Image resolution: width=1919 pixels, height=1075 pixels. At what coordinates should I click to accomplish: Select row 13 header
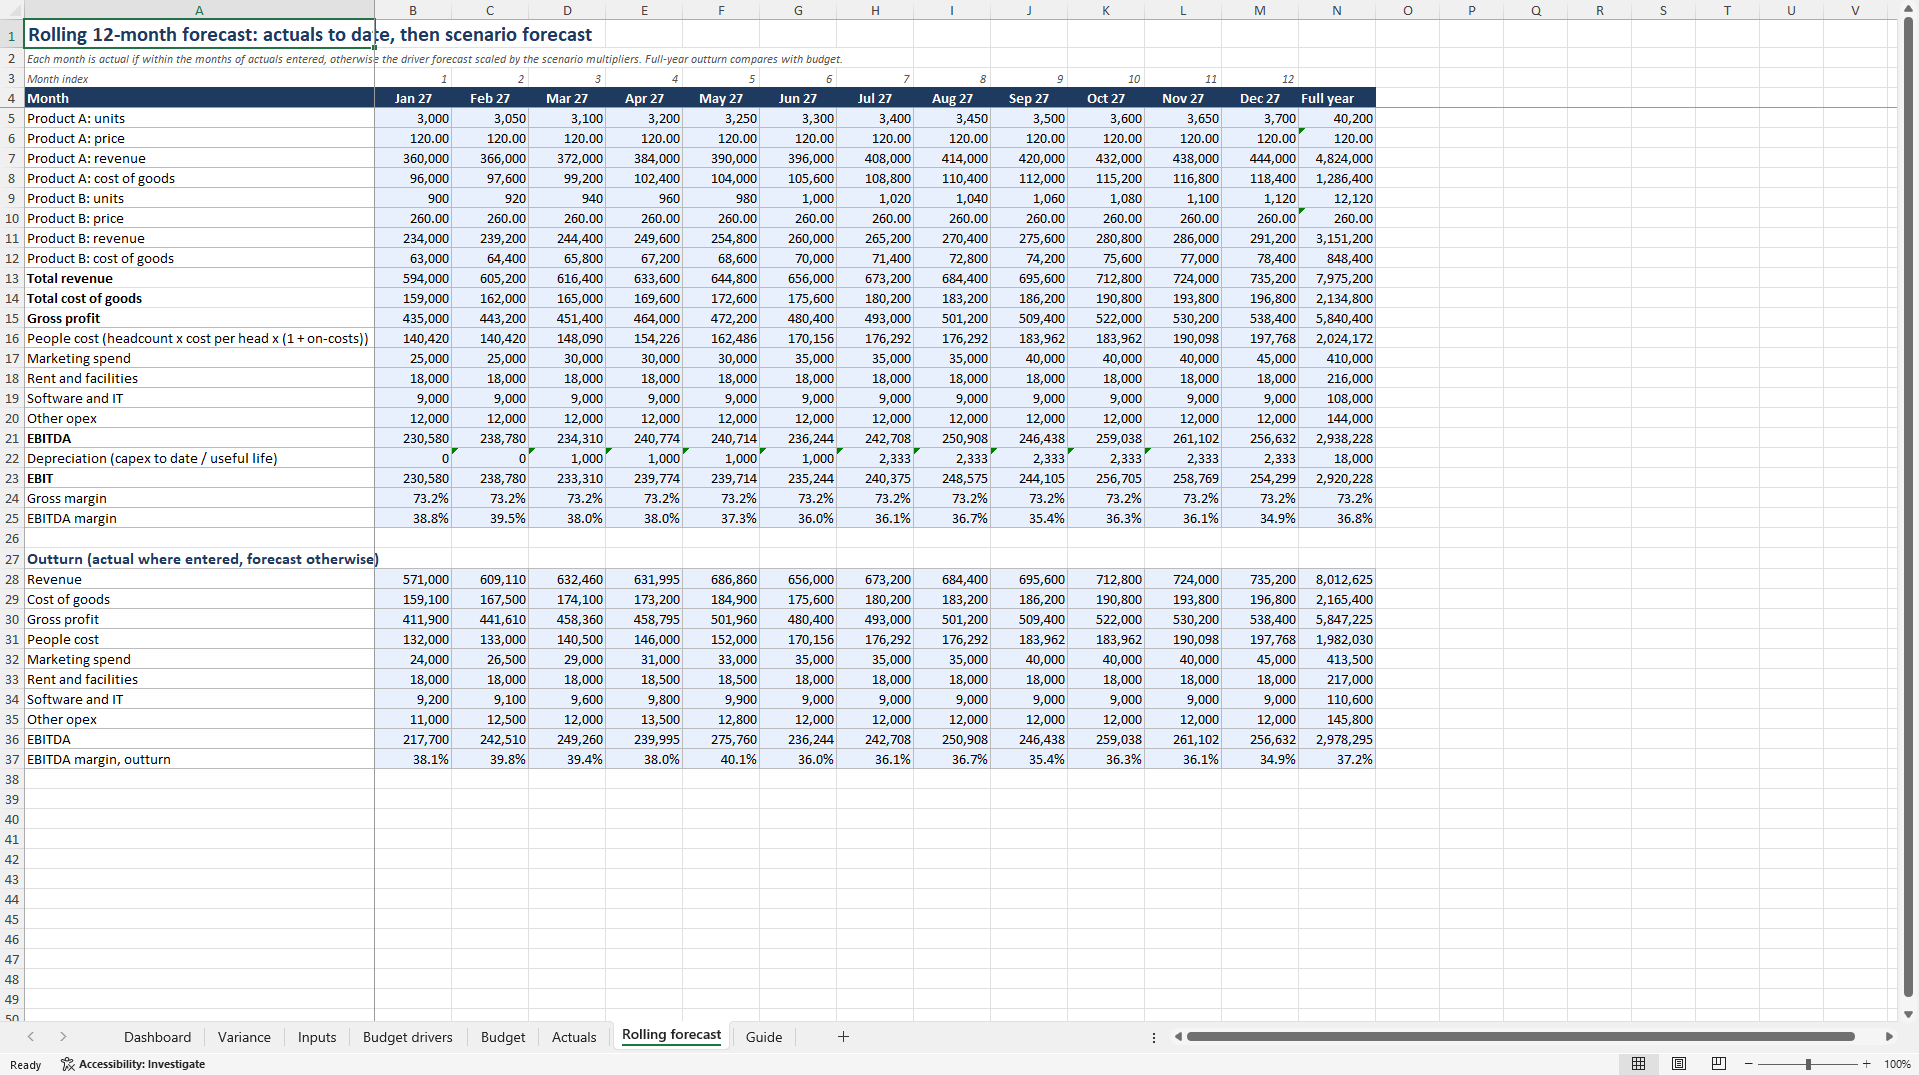point(12,278)
